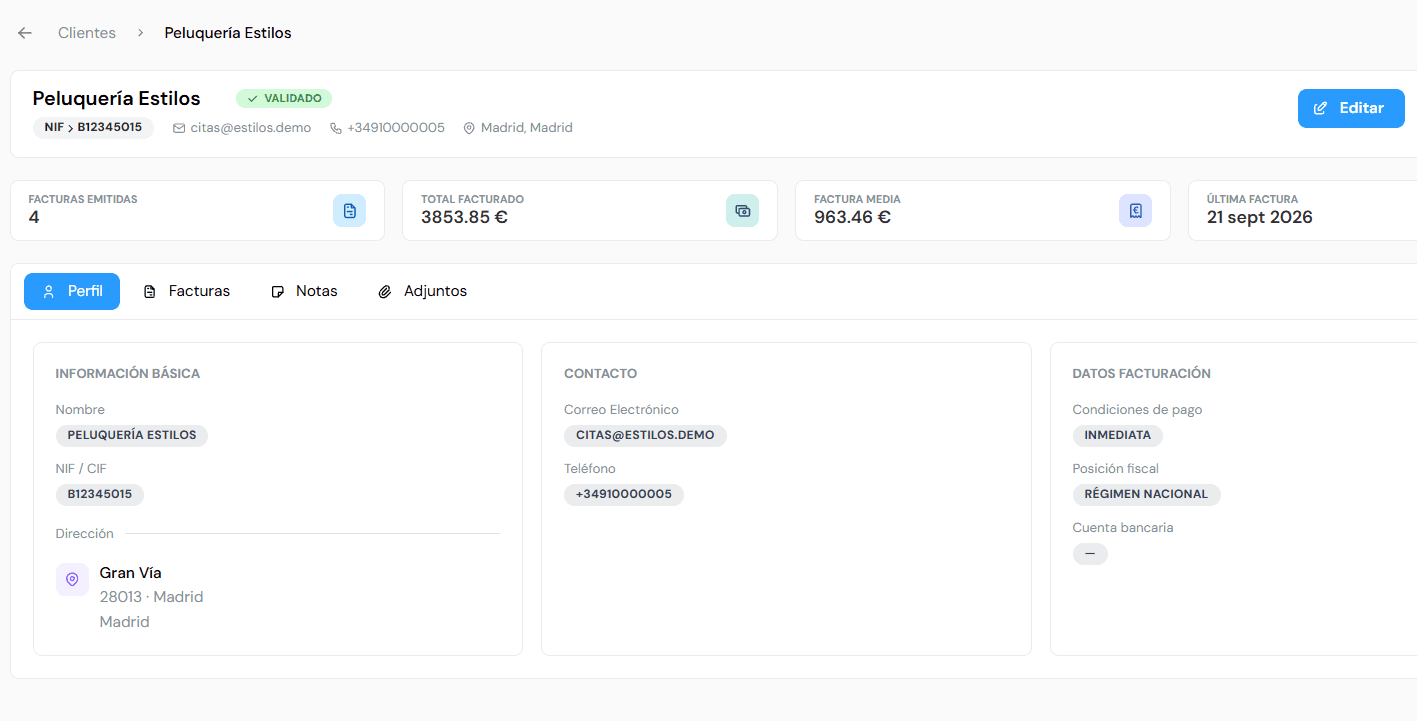Click the RÉGIMEN NACIONAL fiscal position chip

click(1147, 494)
